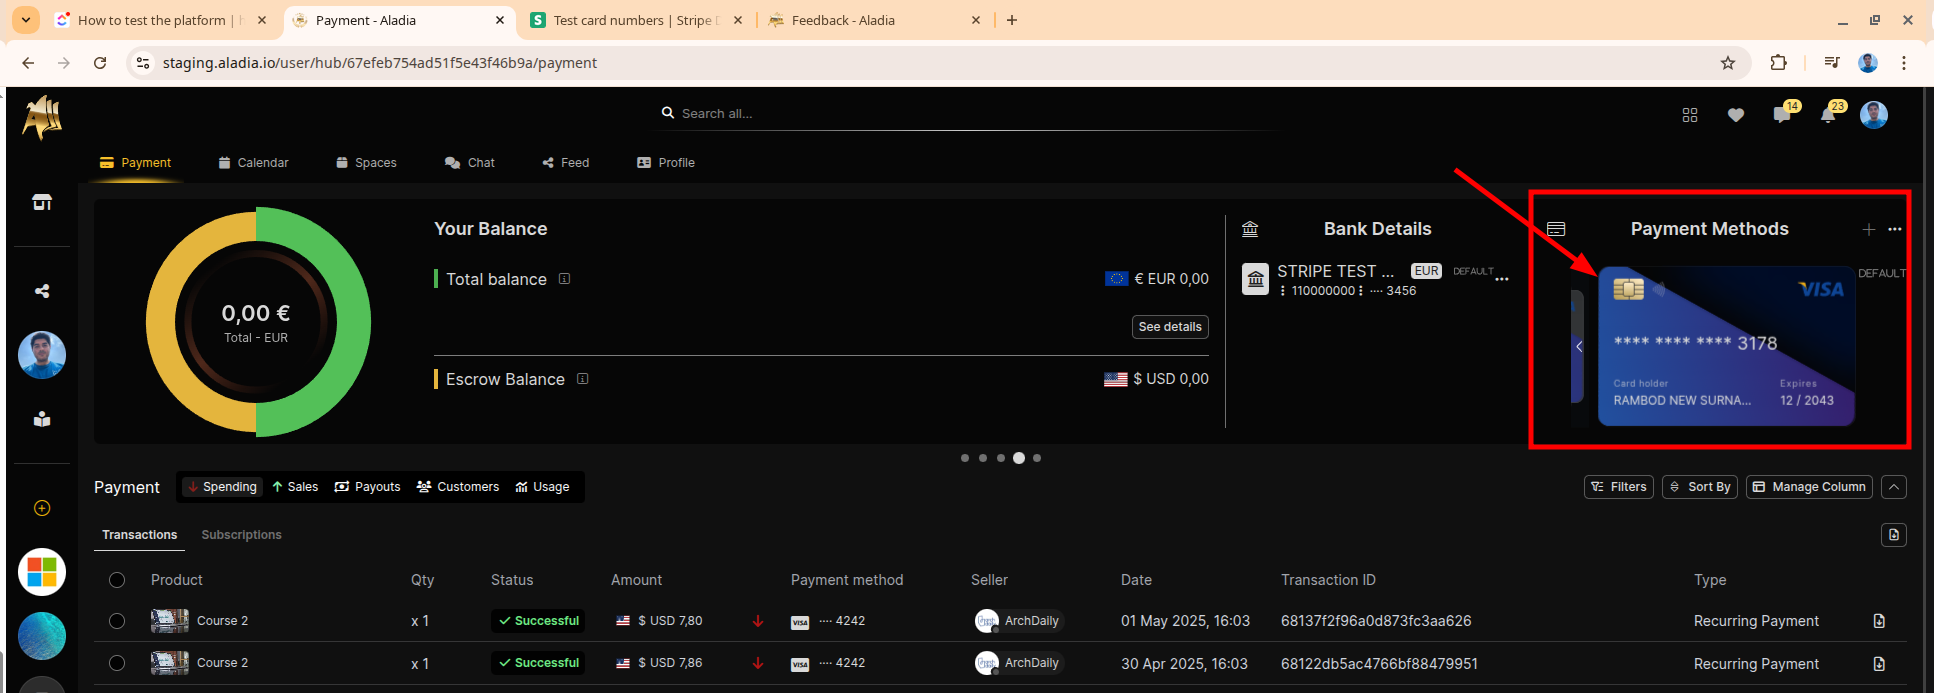The height and width of the screenshot is (693, 1934).
Task: Open Manage Column options
Action: pos(1809,487)
